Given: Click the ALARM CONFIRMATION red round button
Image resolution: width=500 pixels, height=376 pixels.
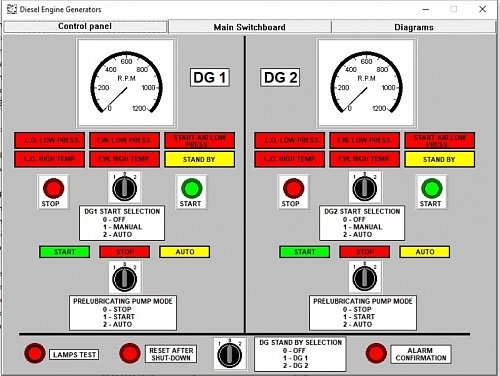Looking at the screenshot, I should 376,353.
